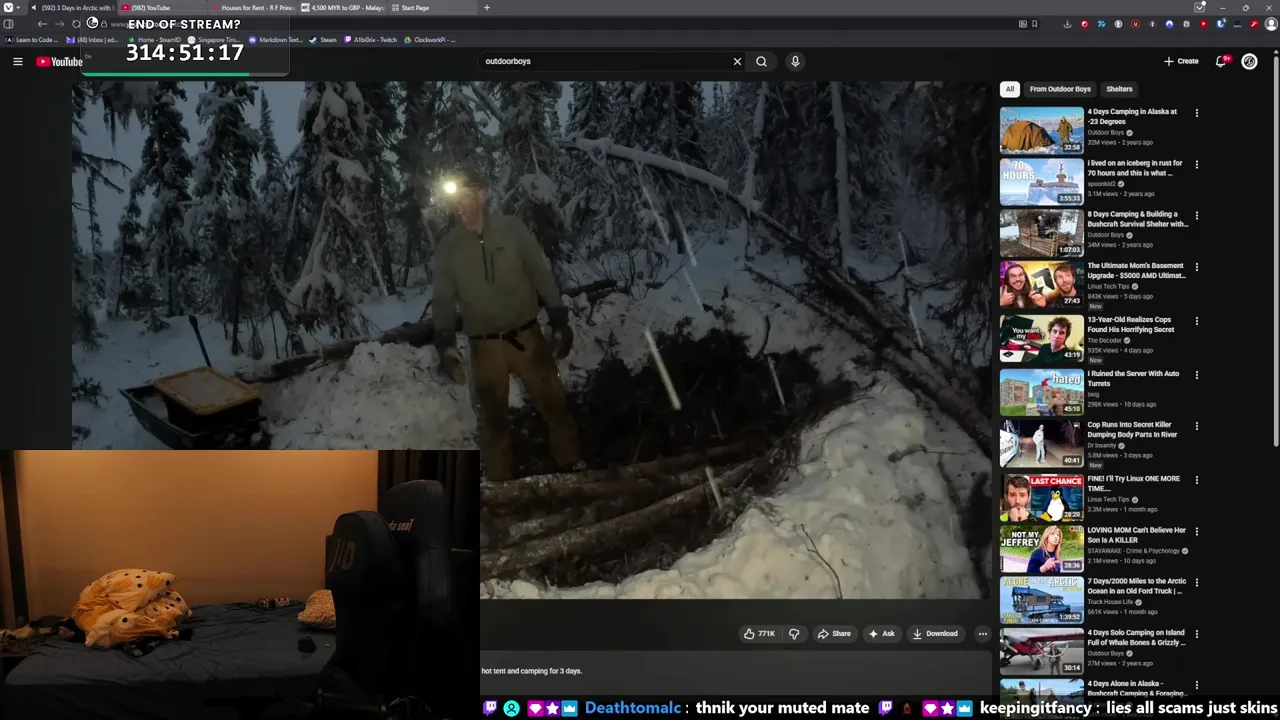Screen dimensions: 1280x720
Task: Toggle the browser side panel icon
Action: 8,24
